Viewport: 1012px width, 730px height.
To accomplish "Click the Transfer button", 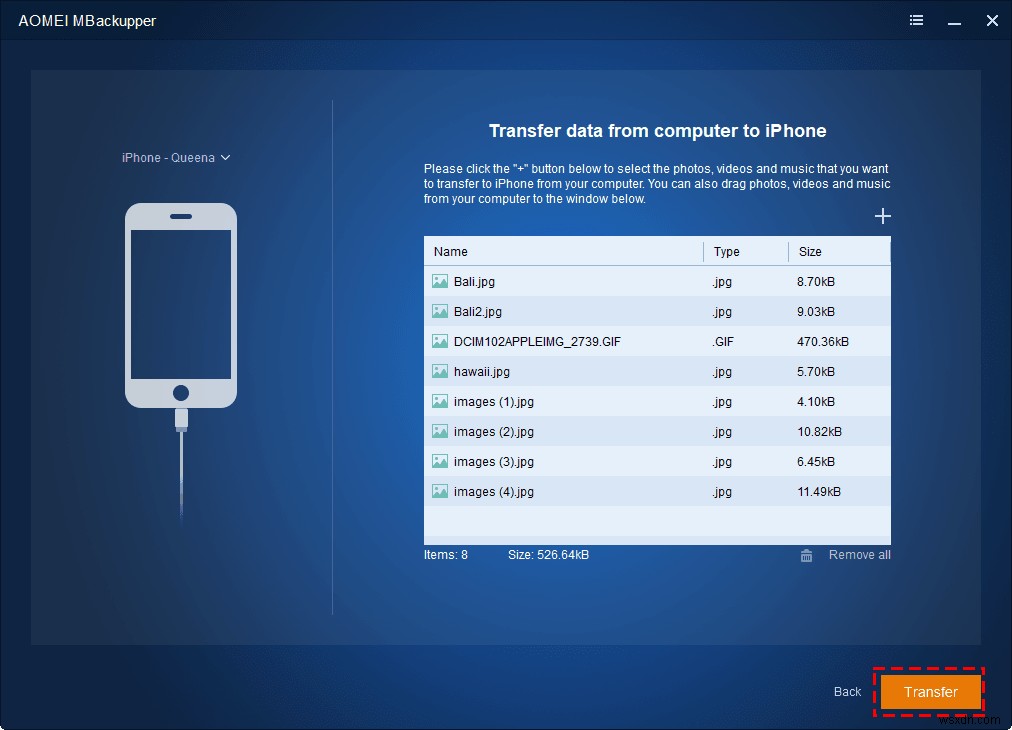I will tap(929, 691).
